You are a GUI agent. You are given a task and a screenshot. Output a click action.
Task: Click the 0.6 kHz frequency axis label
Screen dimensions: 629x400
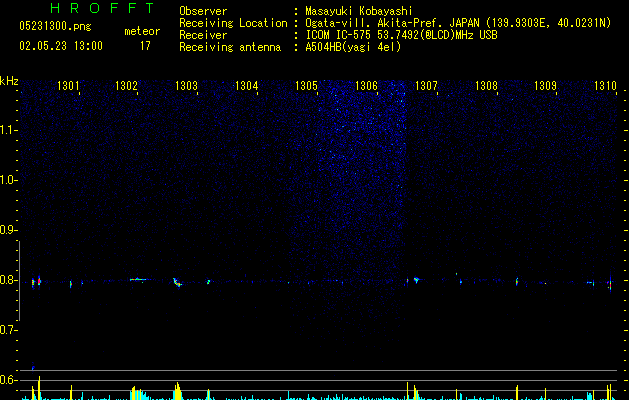pyautogui.click(x=8, y=380)
